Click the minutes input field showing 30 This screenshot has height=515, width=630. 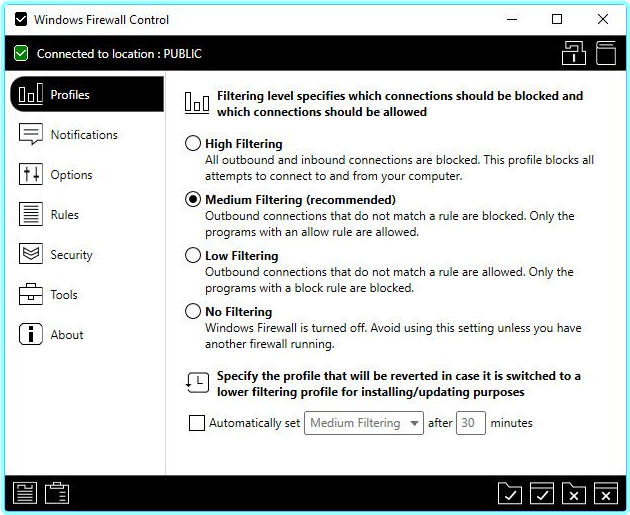(470, 423)
